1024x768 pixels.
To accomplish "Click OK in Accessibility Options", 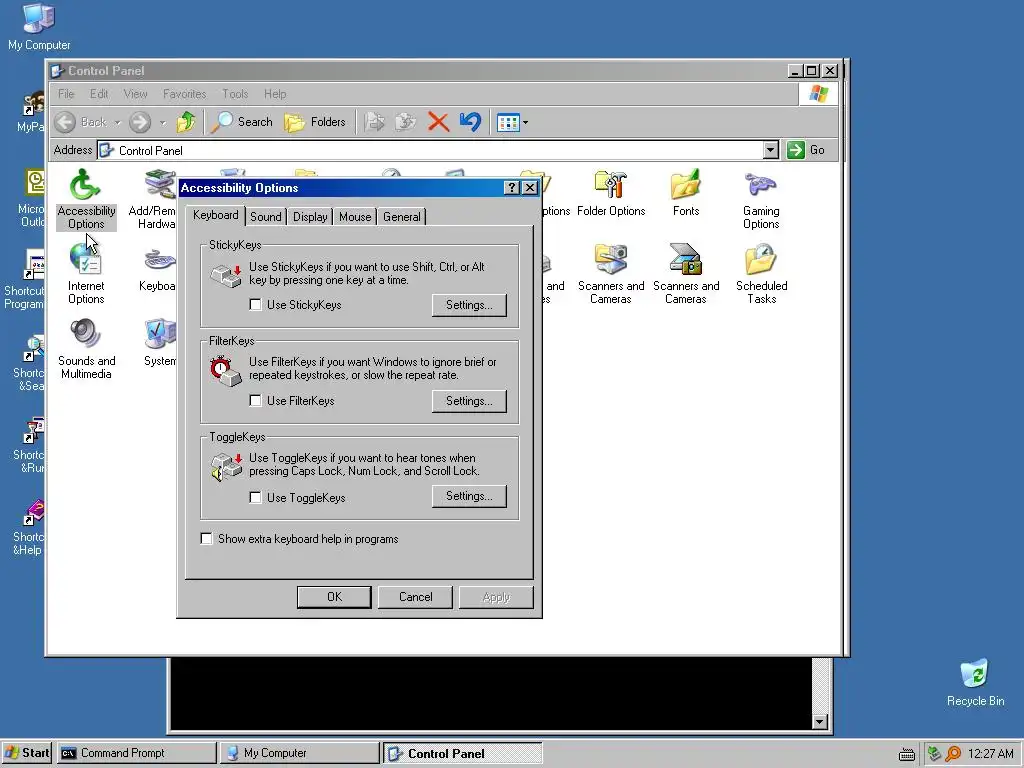I will click(334, 597).
